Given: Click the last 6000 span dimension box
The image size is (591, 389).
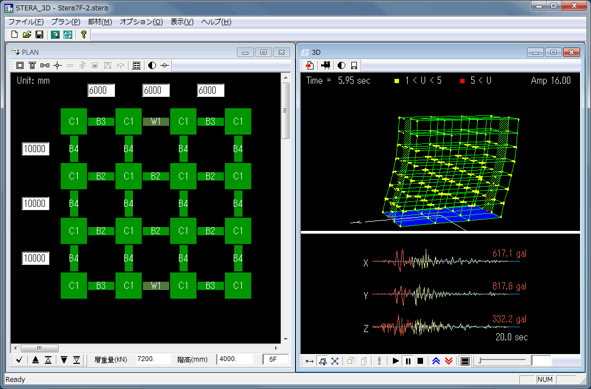Looking at the screenshot, I should point(210,90).
